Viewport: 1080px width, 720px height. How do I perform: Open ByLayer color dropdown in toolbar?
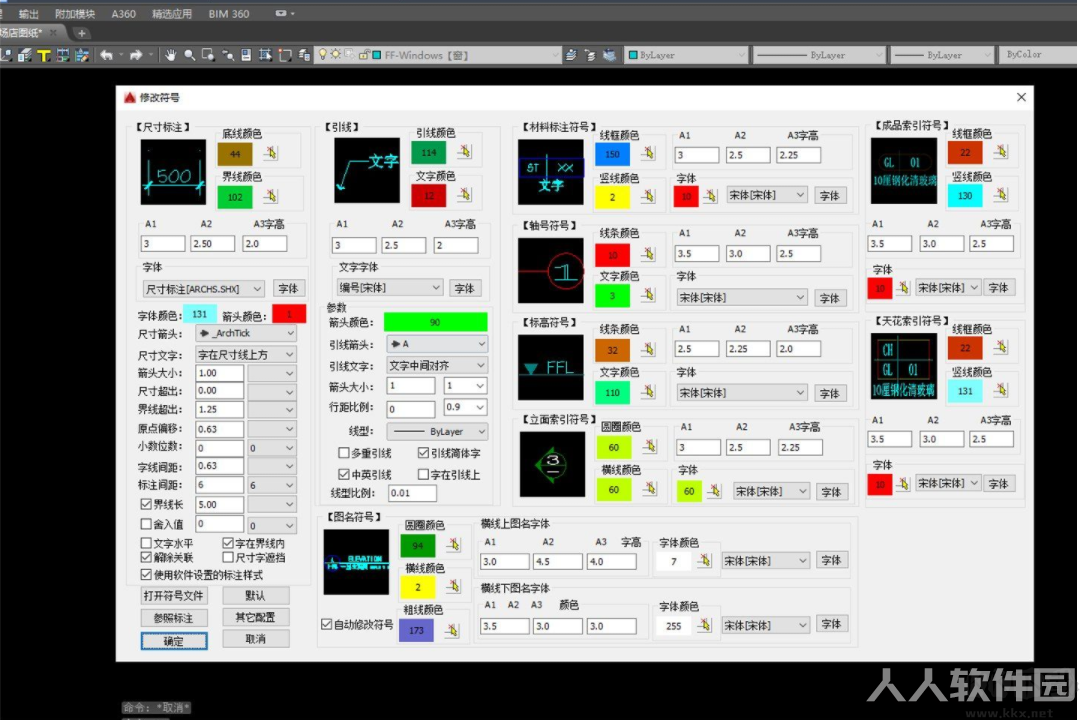pos(686,55)
